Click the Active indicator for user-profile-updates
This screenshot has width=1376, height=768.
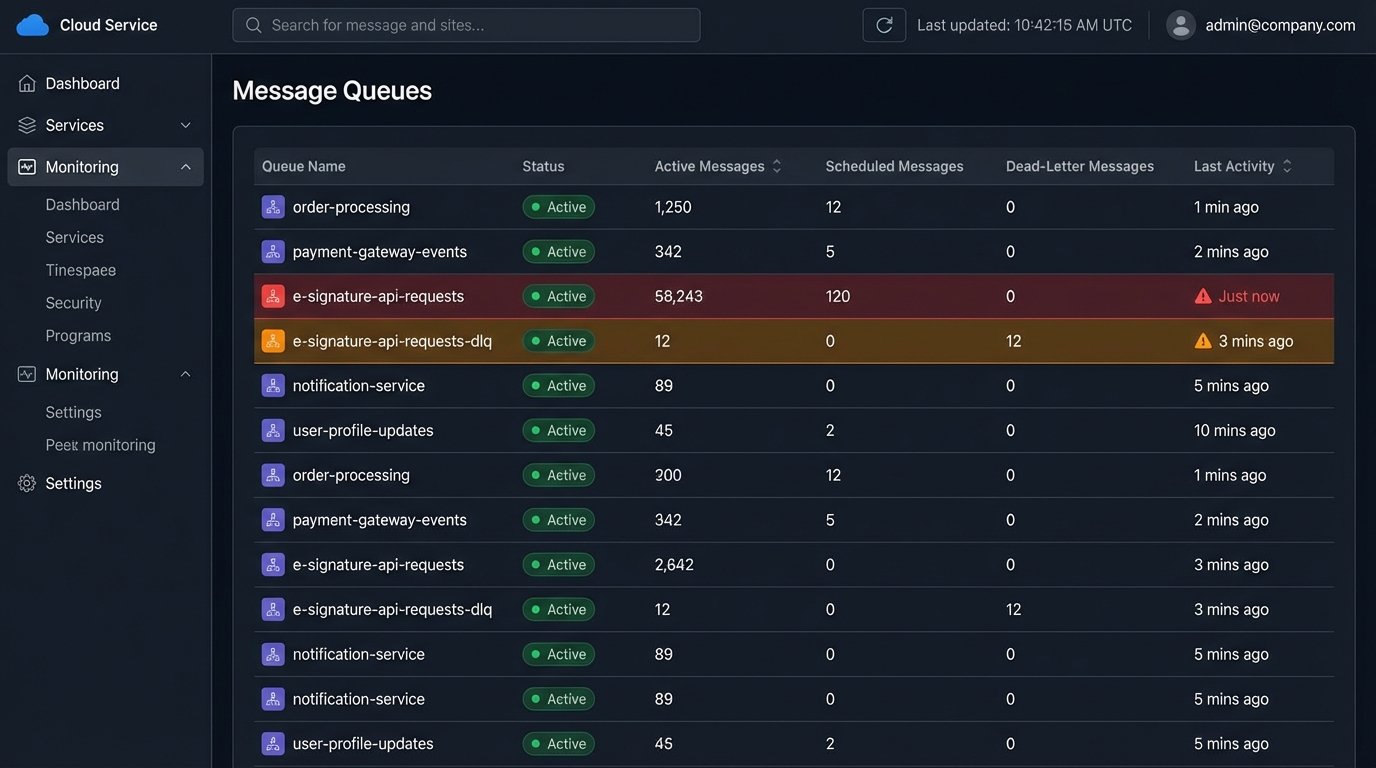[x=558, y=430]
